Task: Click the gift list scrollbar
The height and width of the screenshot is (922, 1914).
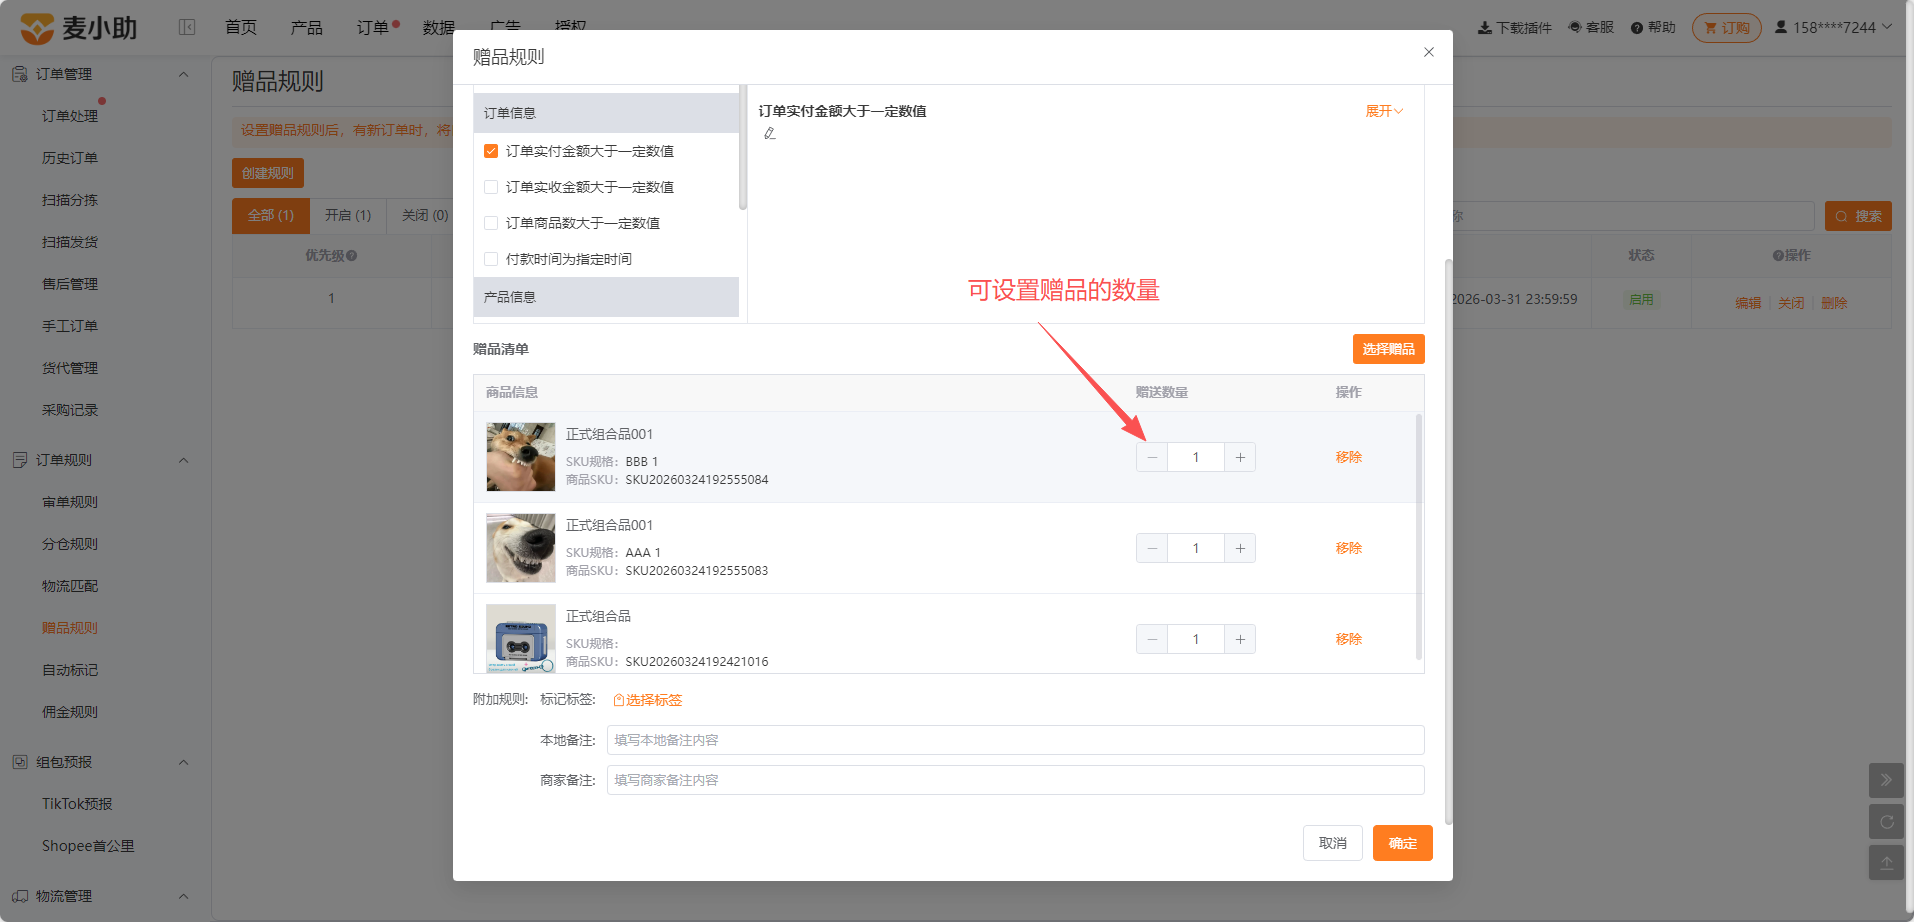Action: click(1419, 537)
